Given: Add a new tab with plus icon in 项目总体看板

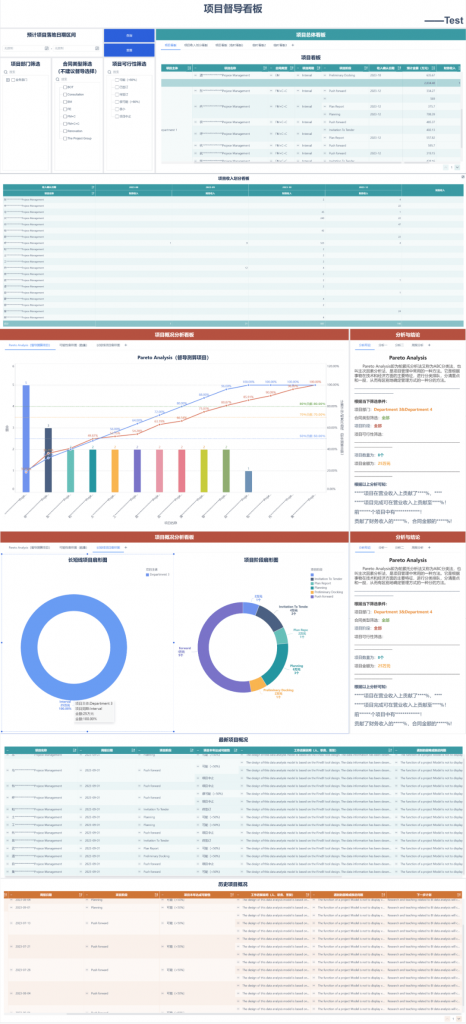Looking at the screenshot, I should pyautogui.click(x=292, y=46).
